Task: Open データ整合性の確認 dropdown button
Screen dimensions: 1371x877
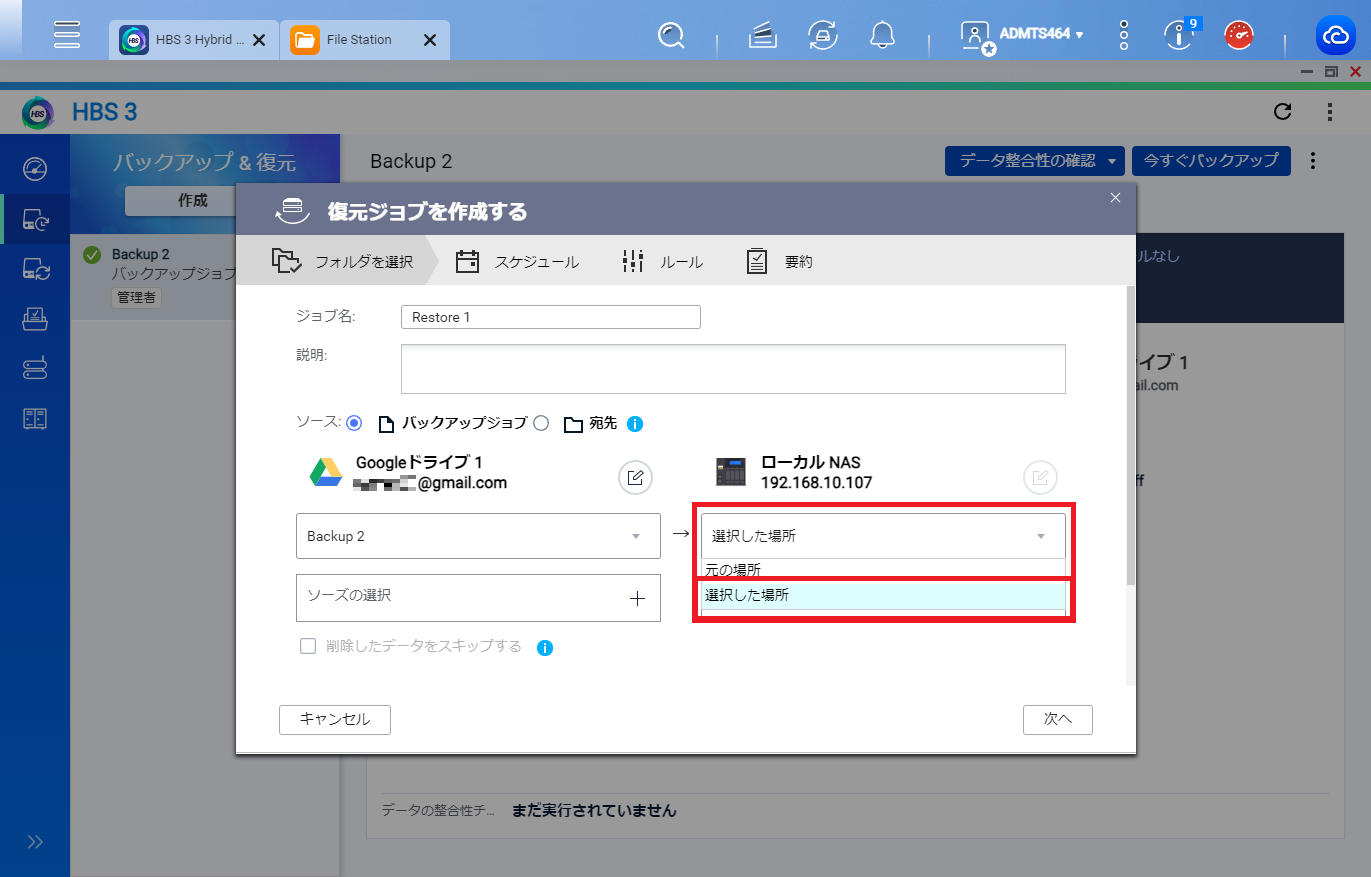Action: click(1035, 161)
